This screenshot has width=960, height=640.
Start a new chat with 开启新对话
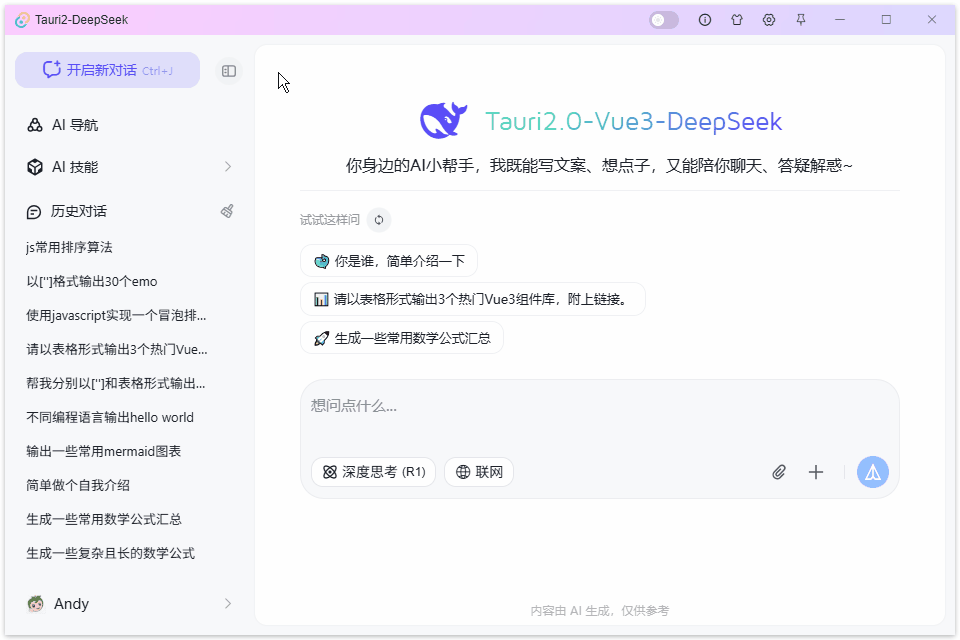tap(107, 70)
